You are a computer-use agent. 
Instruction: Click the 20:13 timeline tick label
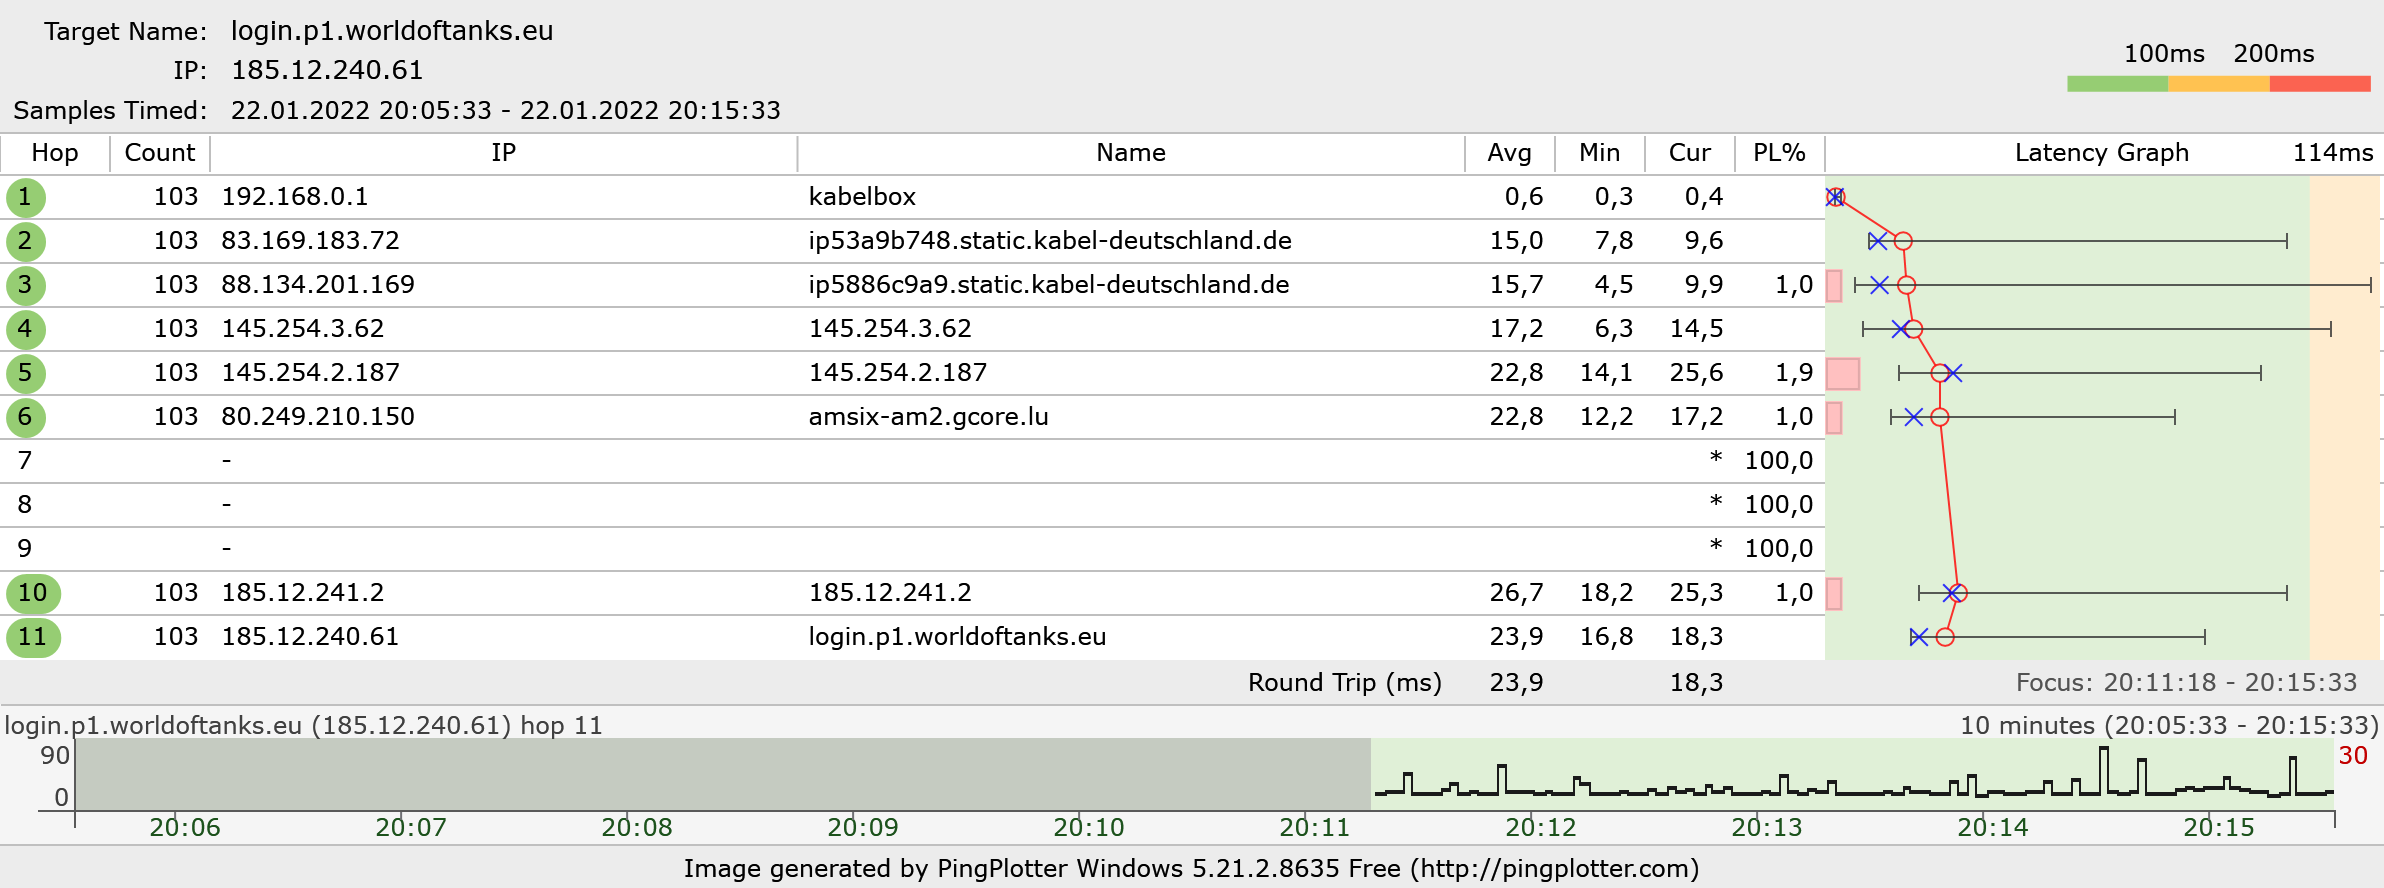(x=1767, y=827)
